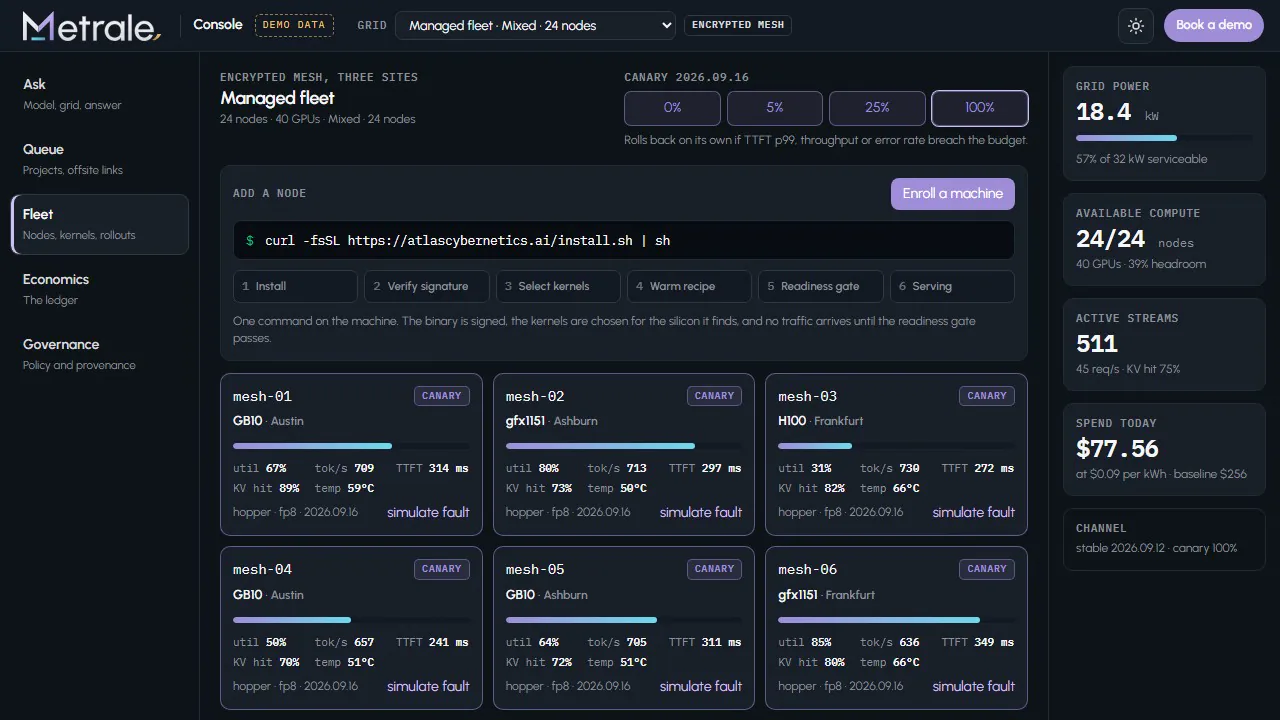Click 'gfx1151 · Ashburn' label on mesh-02
Screen dimensions: 1280x720
click(x=552, y=421)
